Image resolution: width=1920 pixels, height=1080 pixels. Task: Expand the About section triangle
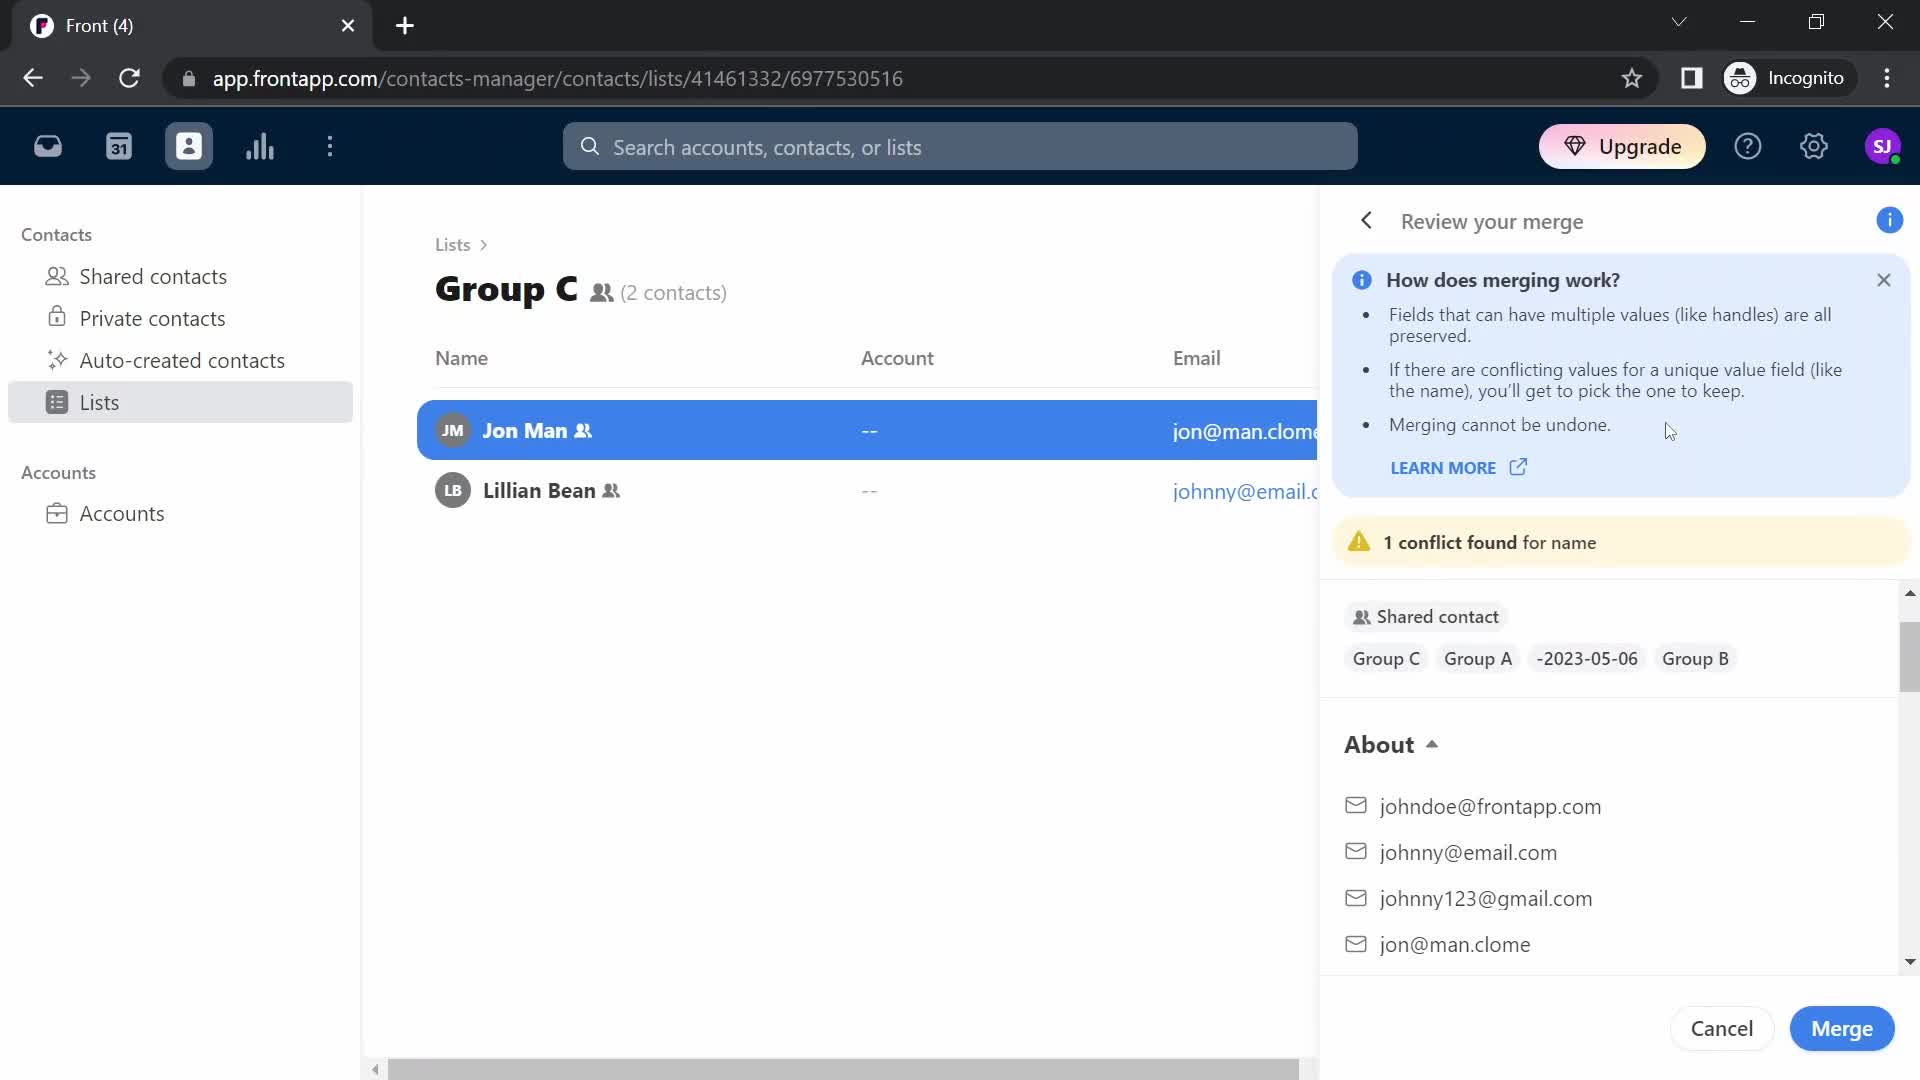click(x=1435, y=741)
